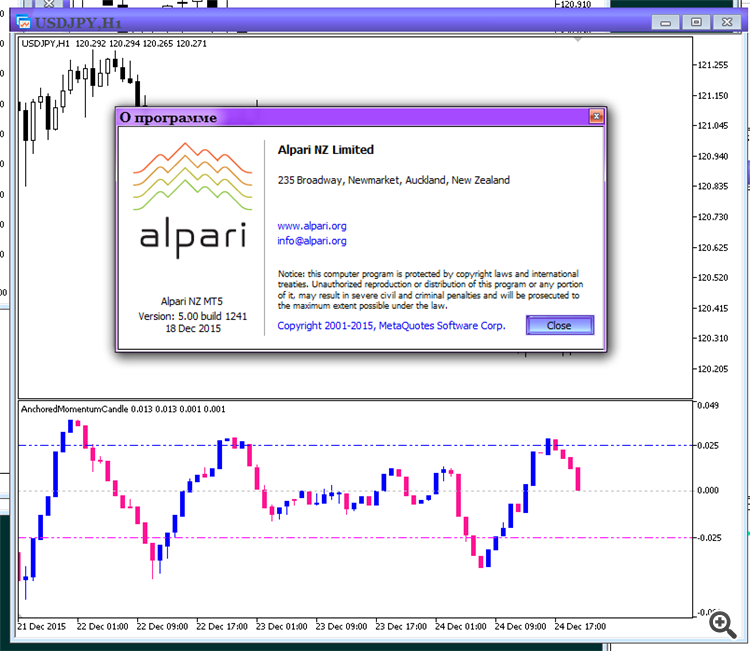The image size is (750, 651).
Task: Click the Close button in the About dialog
Action: [560, 325]
